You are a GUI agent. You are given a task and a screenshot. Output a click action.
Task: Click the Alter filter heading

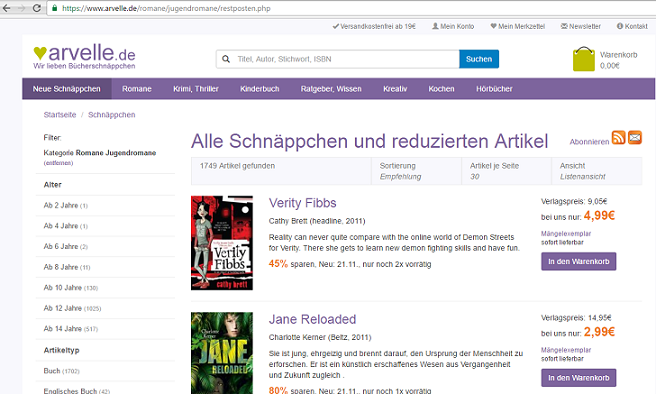click(x=52, y=184)
